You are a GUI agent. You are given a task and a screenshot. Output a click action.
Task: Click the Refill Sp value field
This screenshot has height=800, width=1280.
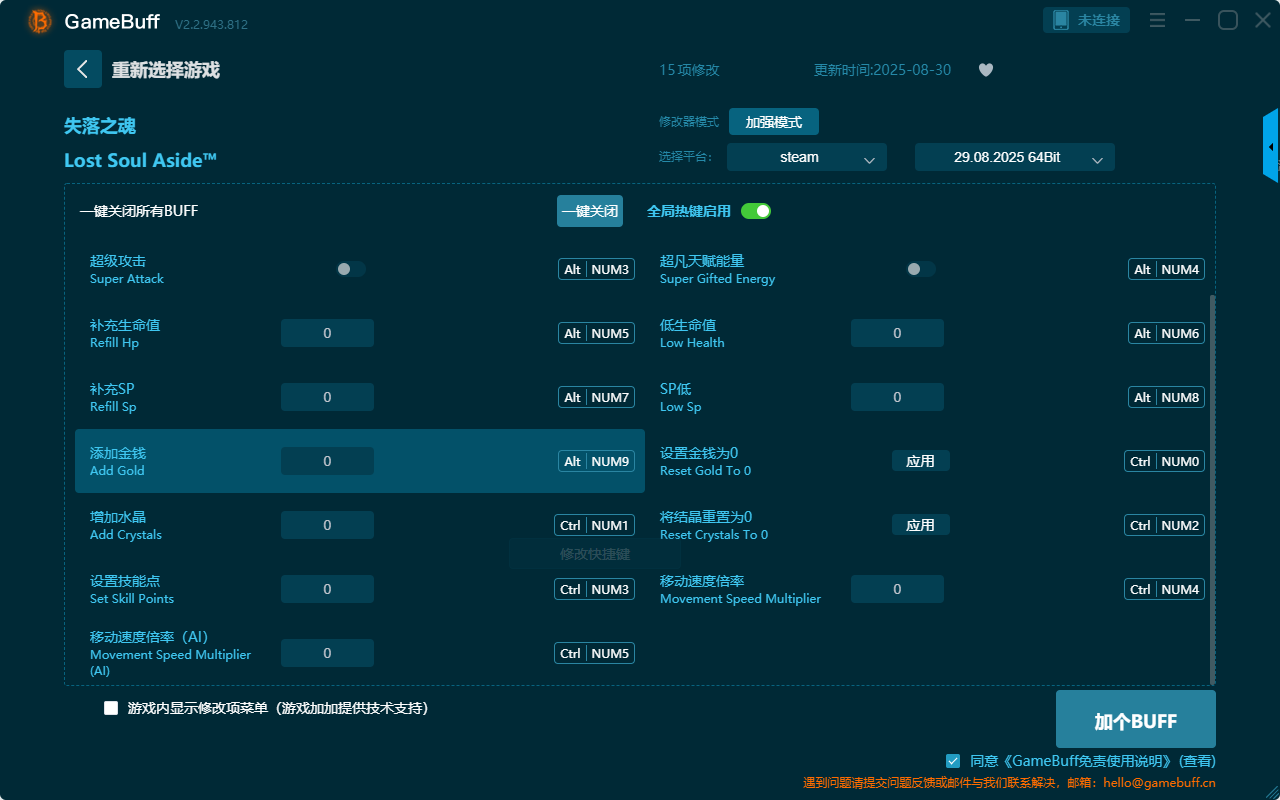(x=327, y=397)
